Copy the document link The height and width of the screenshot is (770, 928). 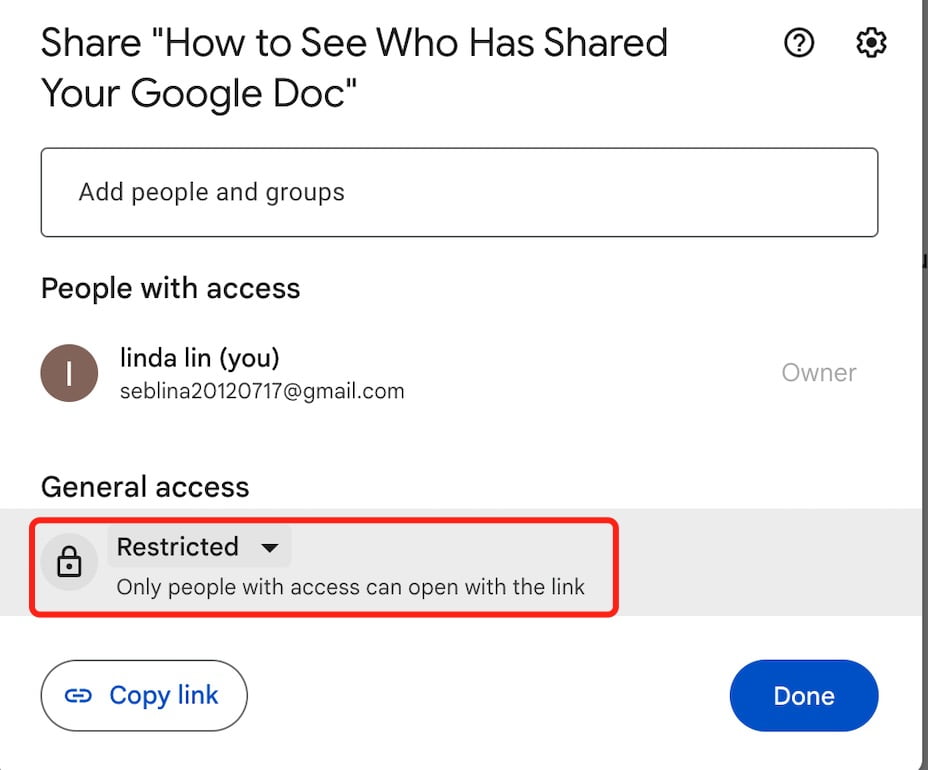(144, 695)
